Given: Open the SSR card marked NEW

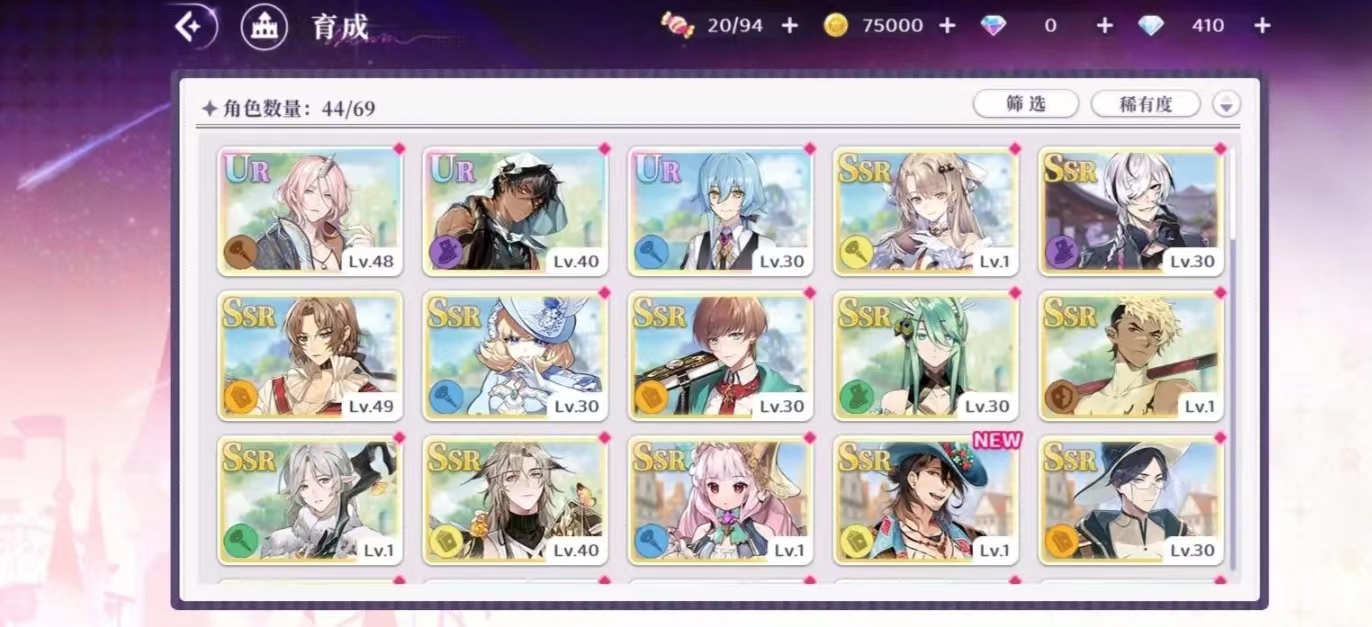Looking at the screenshot, I should point(926,499).
